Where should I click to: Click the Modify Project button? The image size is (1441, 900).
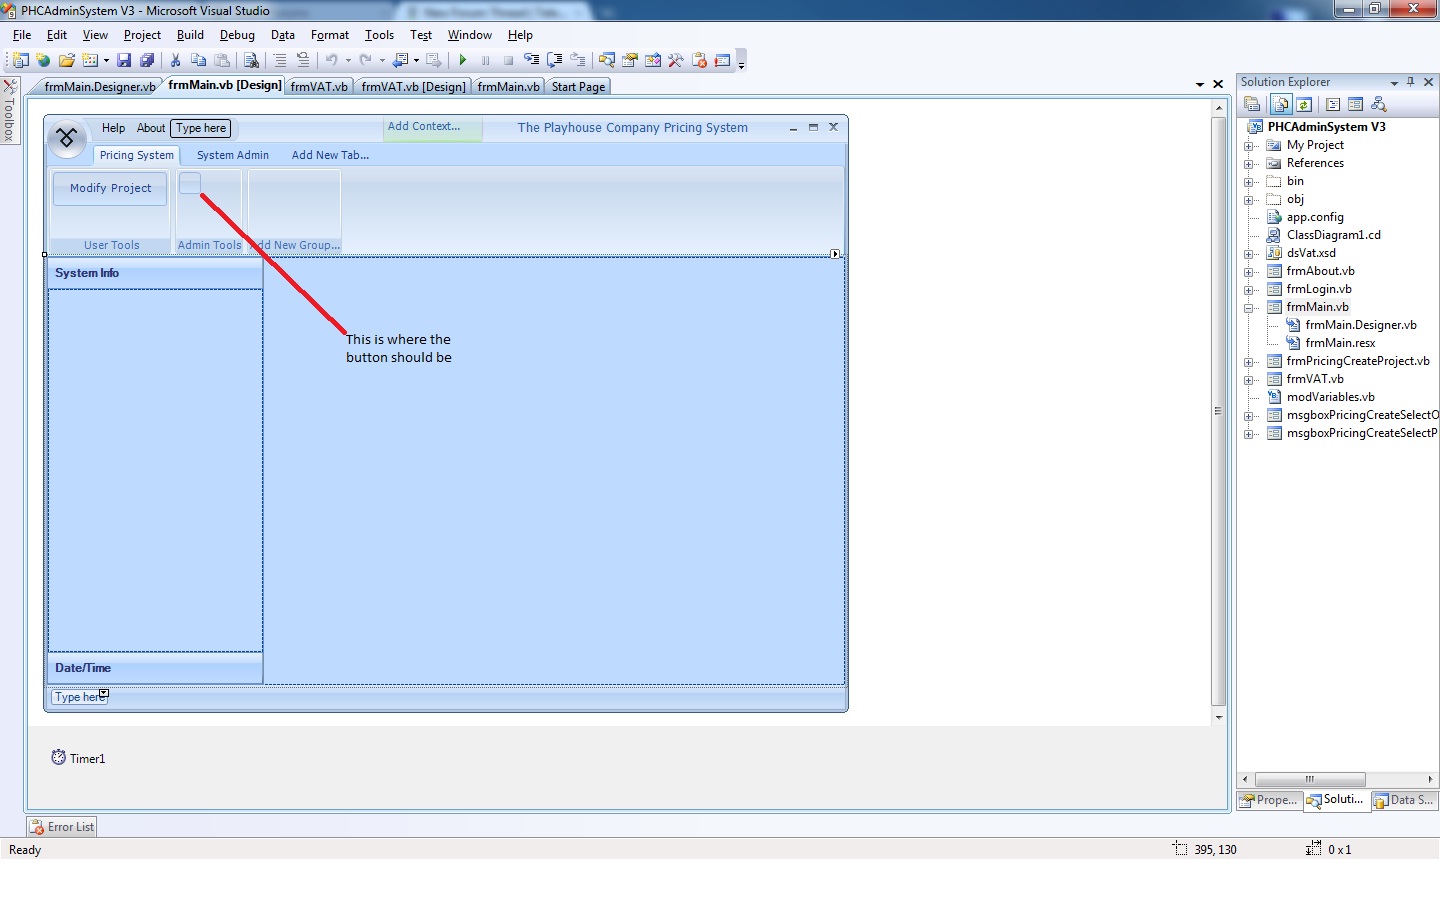[x=111, y=188]
